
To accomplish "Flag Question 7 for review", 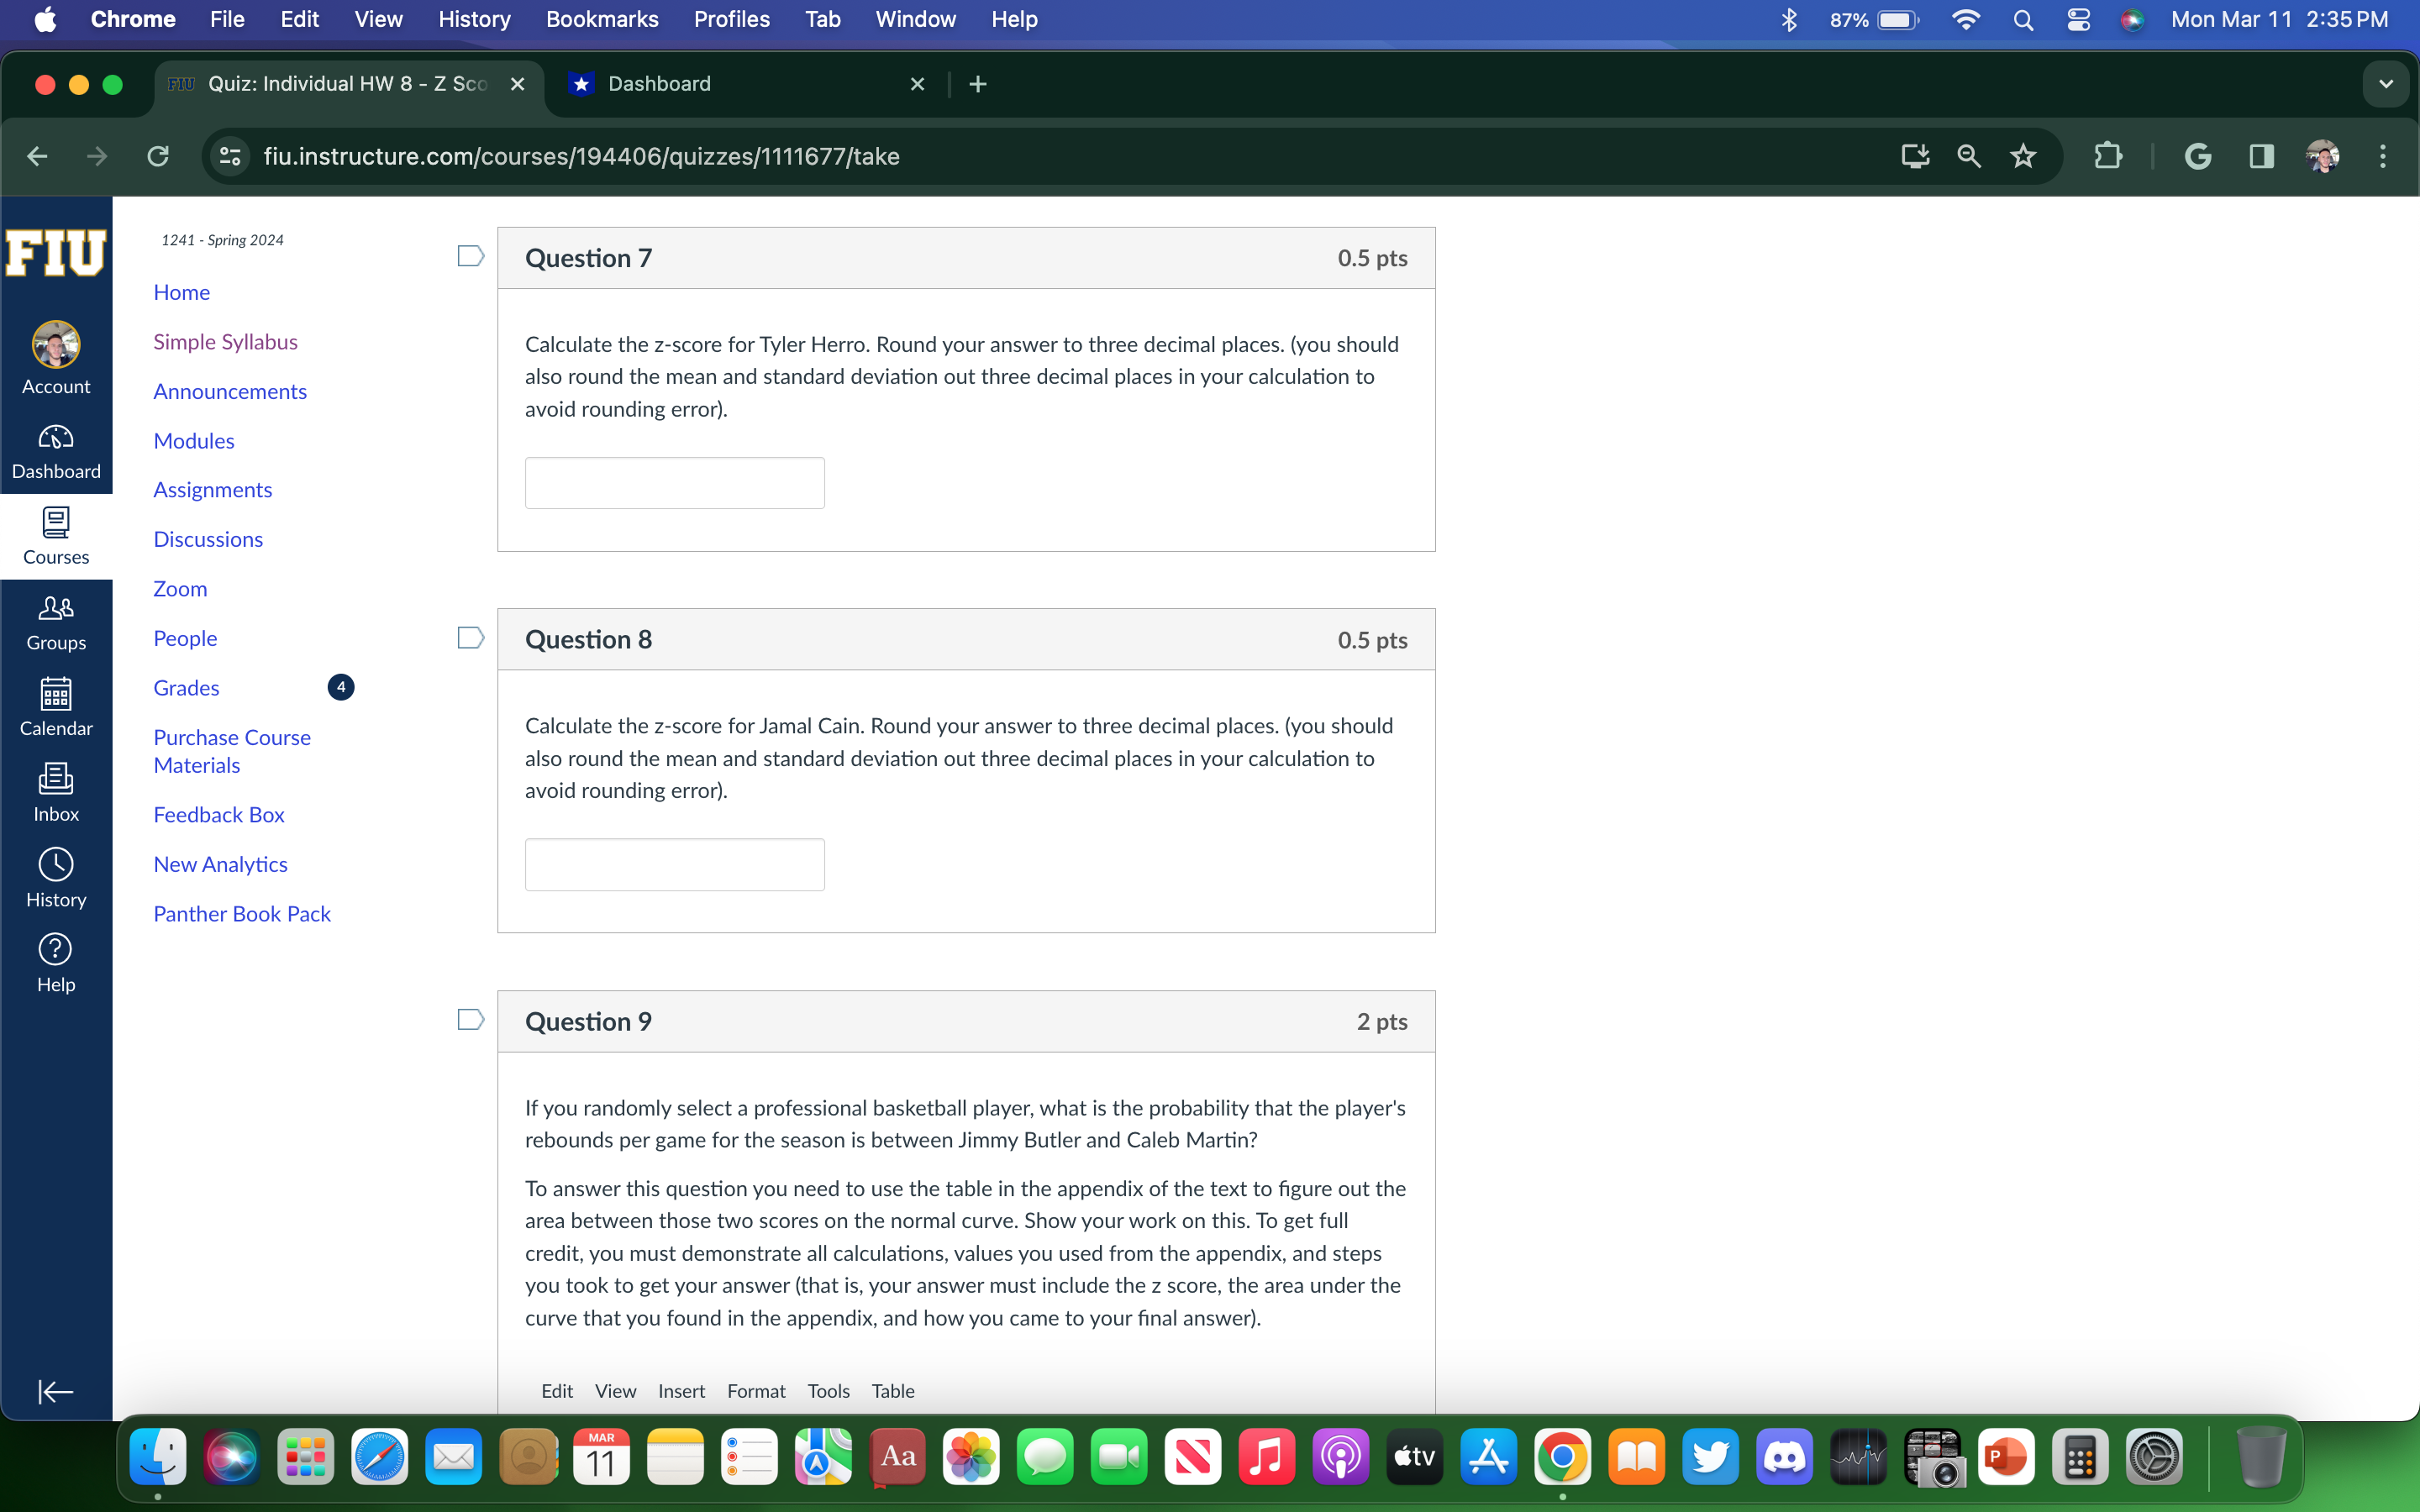I will tap(470, 256).
